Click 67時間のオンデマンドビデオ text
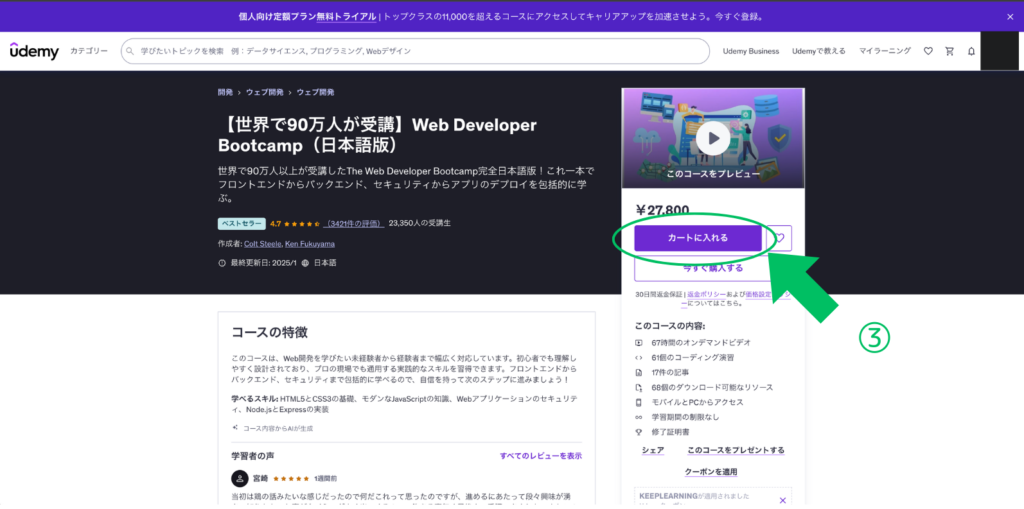The height and width of the screenshot is (509, 1024). [701, 342]
